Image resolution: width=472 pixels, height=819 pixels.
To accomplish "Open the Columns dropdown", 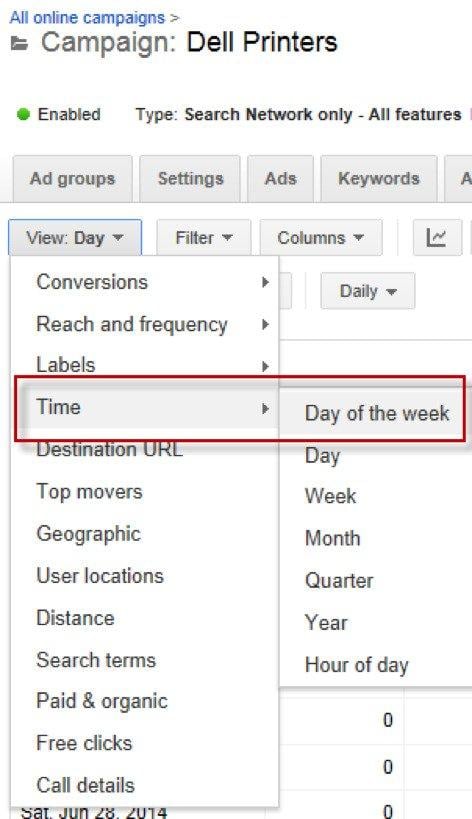I will (x=321, y=238).
